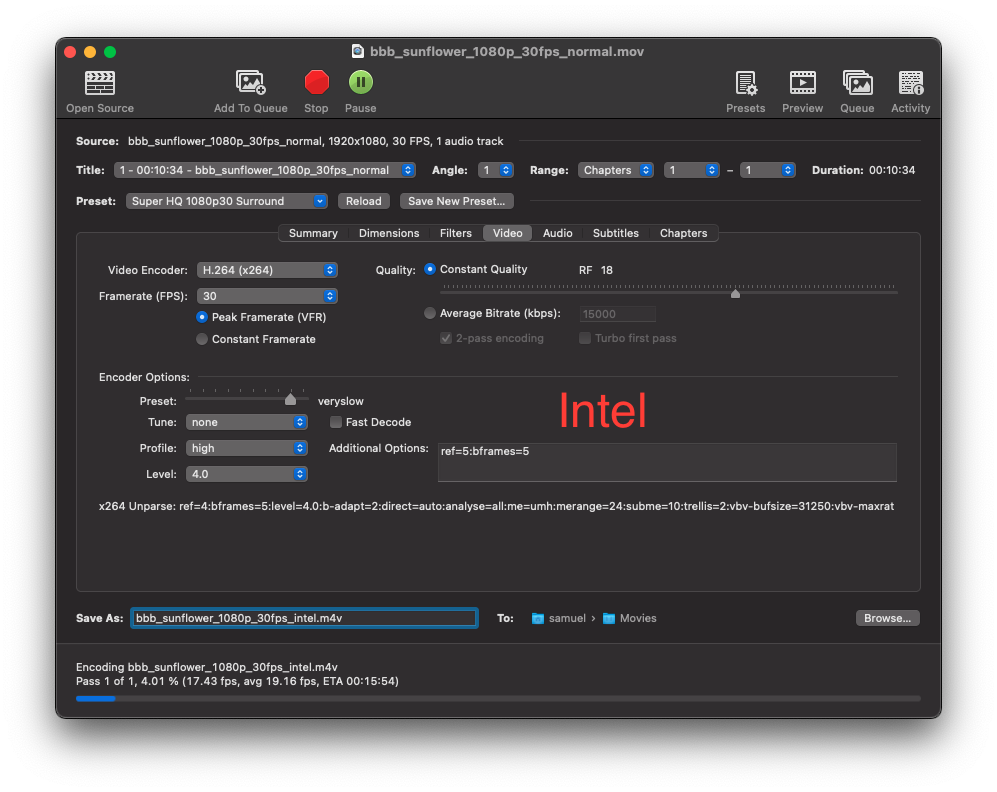Show the Queue window icon
997x792 pixels.
(x=857, y=83)
